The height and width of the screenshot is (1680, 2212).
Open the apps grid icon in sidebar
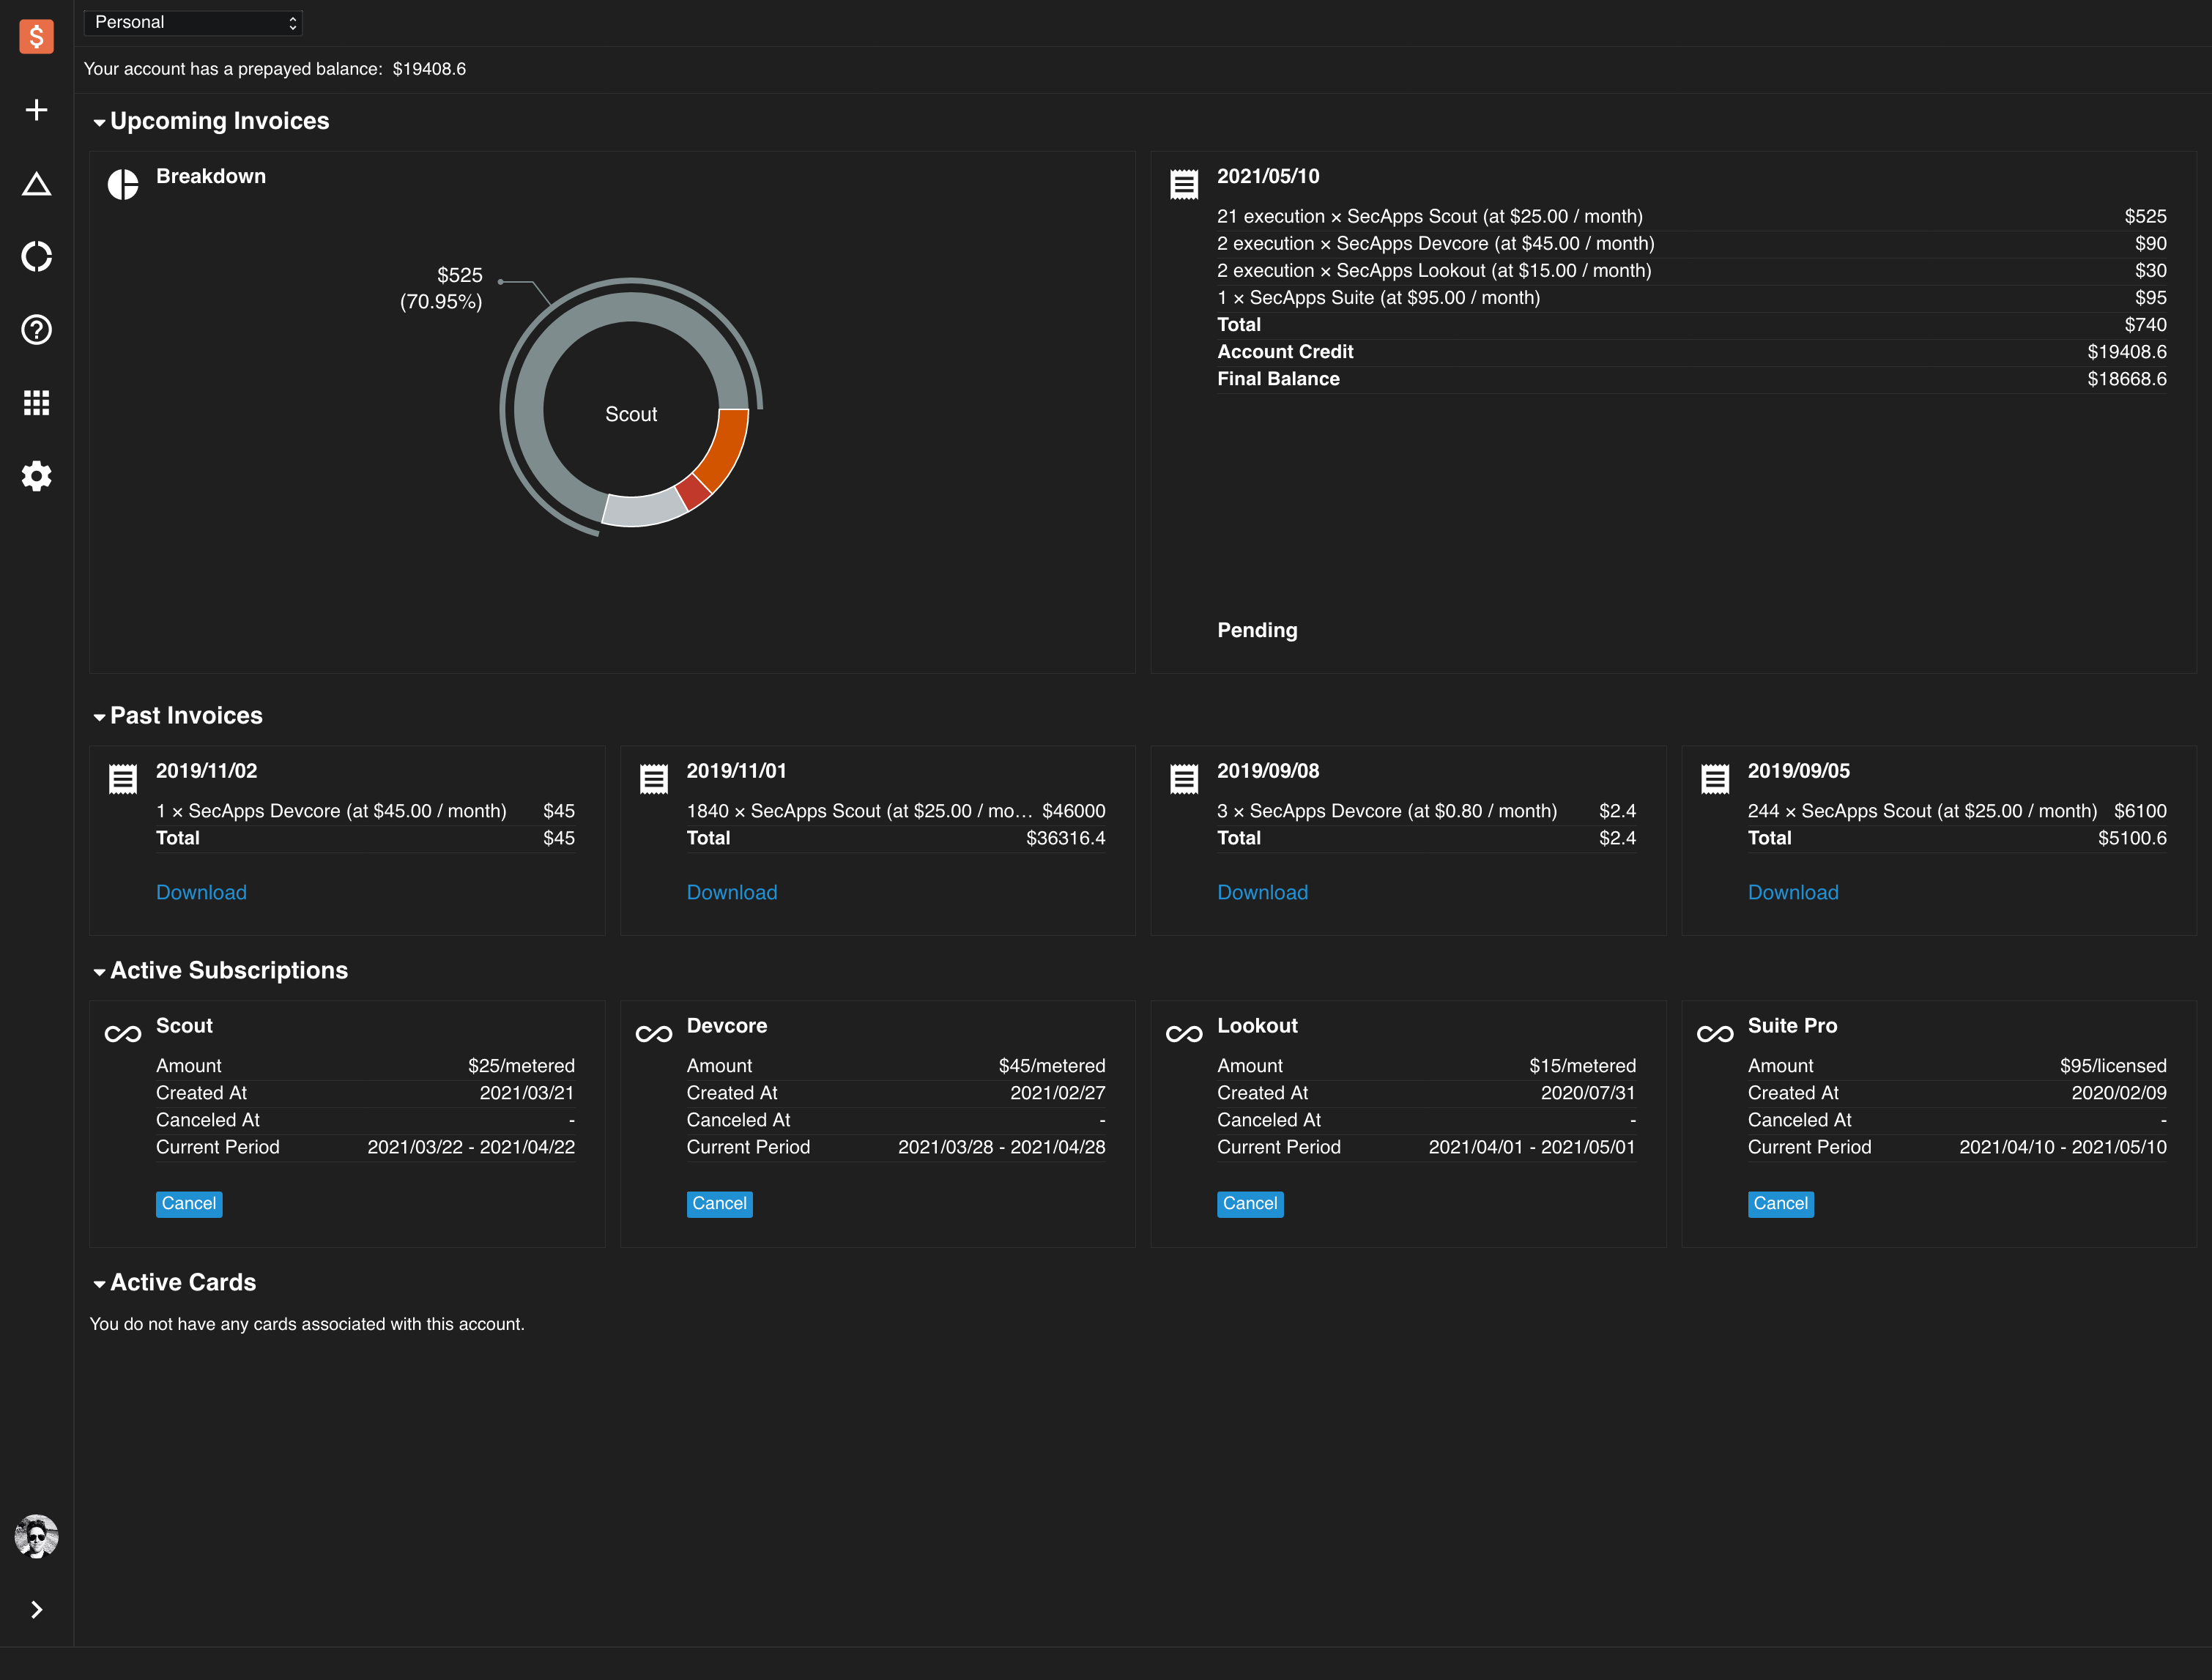tap(36, 402)
